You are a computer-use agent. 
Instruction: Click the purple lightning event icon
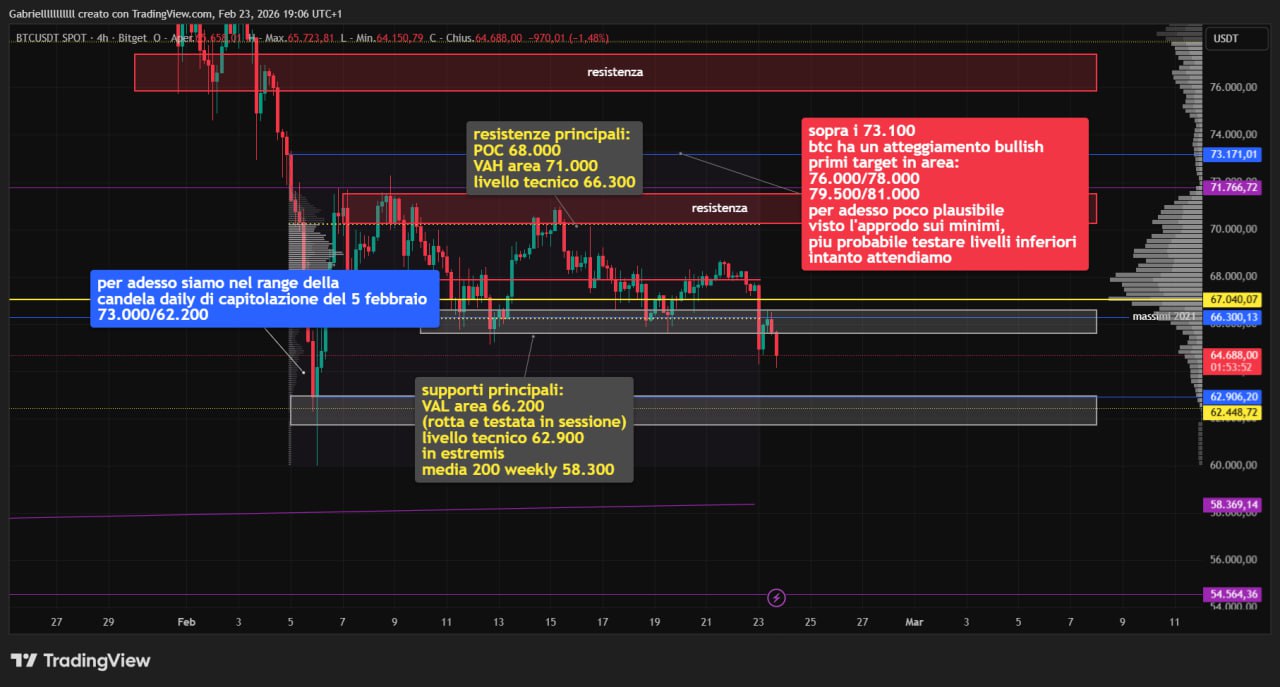click(777, 598)
